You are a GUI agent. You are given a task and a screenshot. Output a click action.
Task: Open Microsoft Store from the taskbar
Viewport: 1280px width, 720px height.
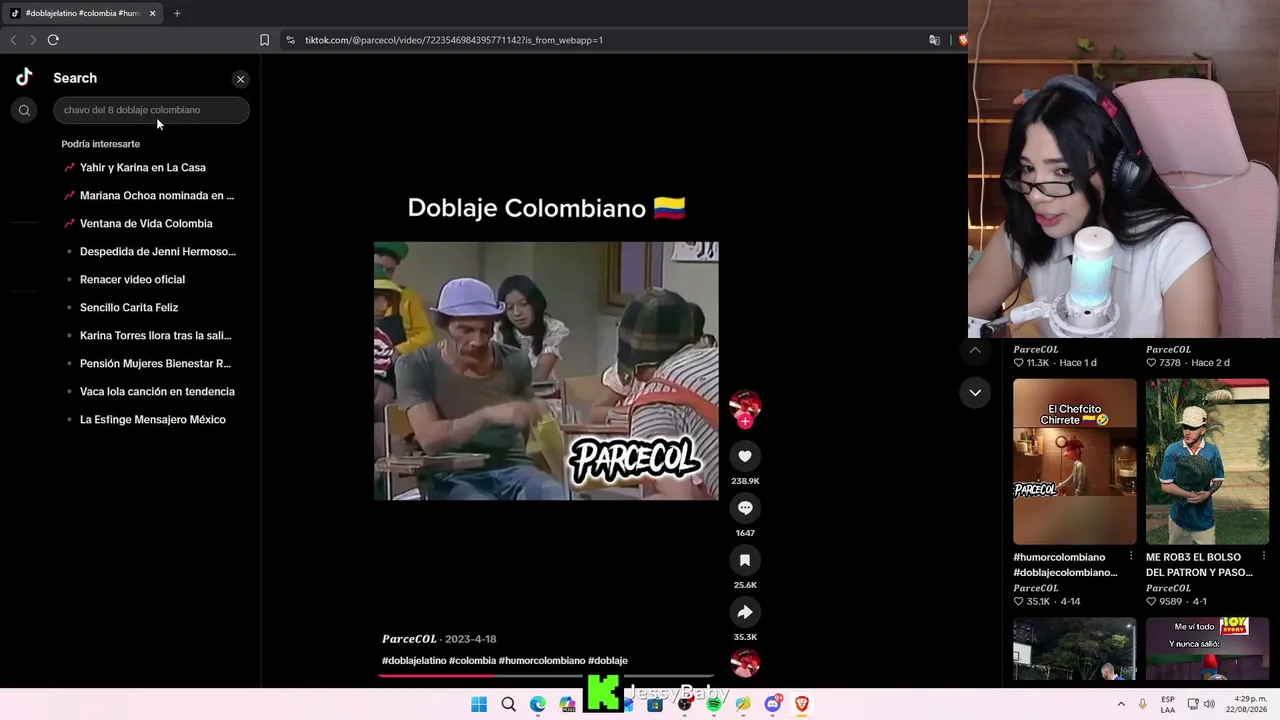coord(655,704)
